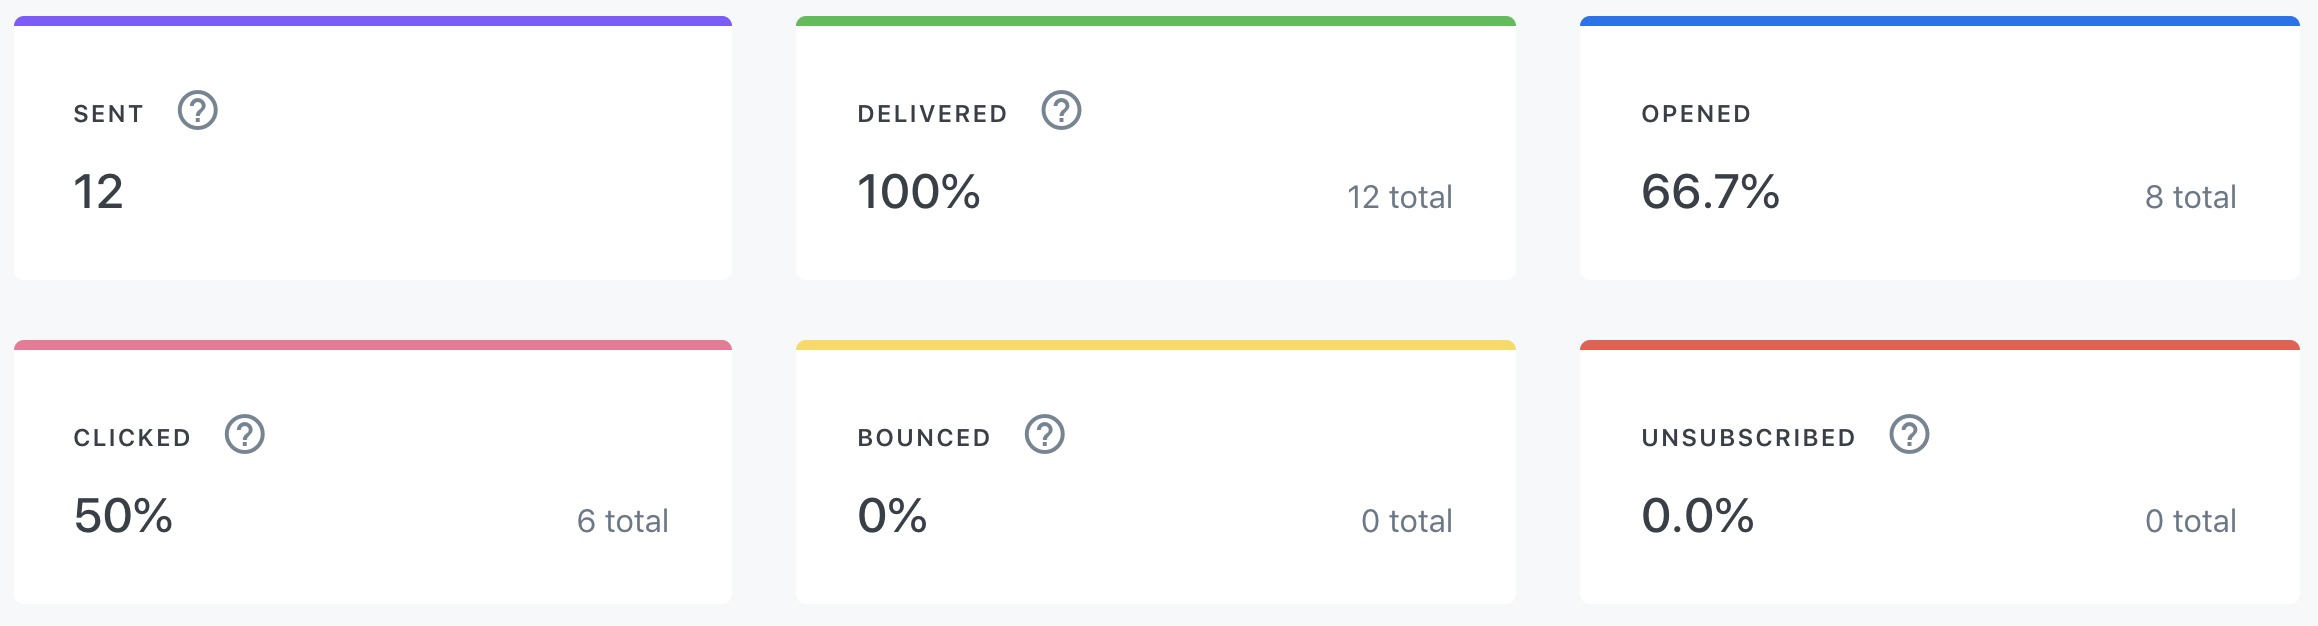
Task: Open the Delivered help tooltip icon
Action: (1061, 111)
